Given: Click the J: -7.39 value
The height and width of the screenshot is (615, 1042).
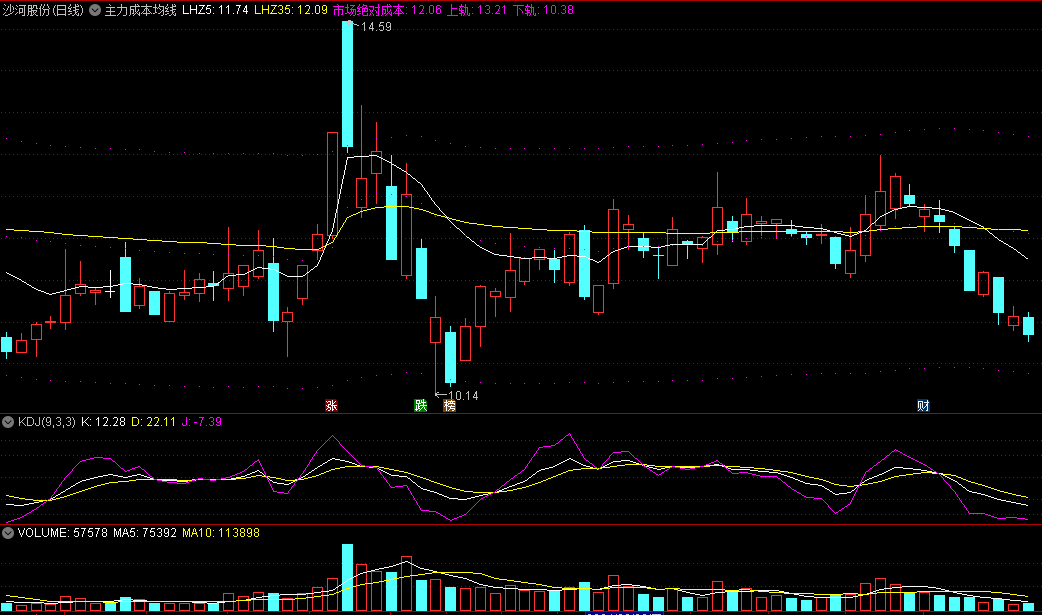Looking at the screenshot, I should (201, 422).
